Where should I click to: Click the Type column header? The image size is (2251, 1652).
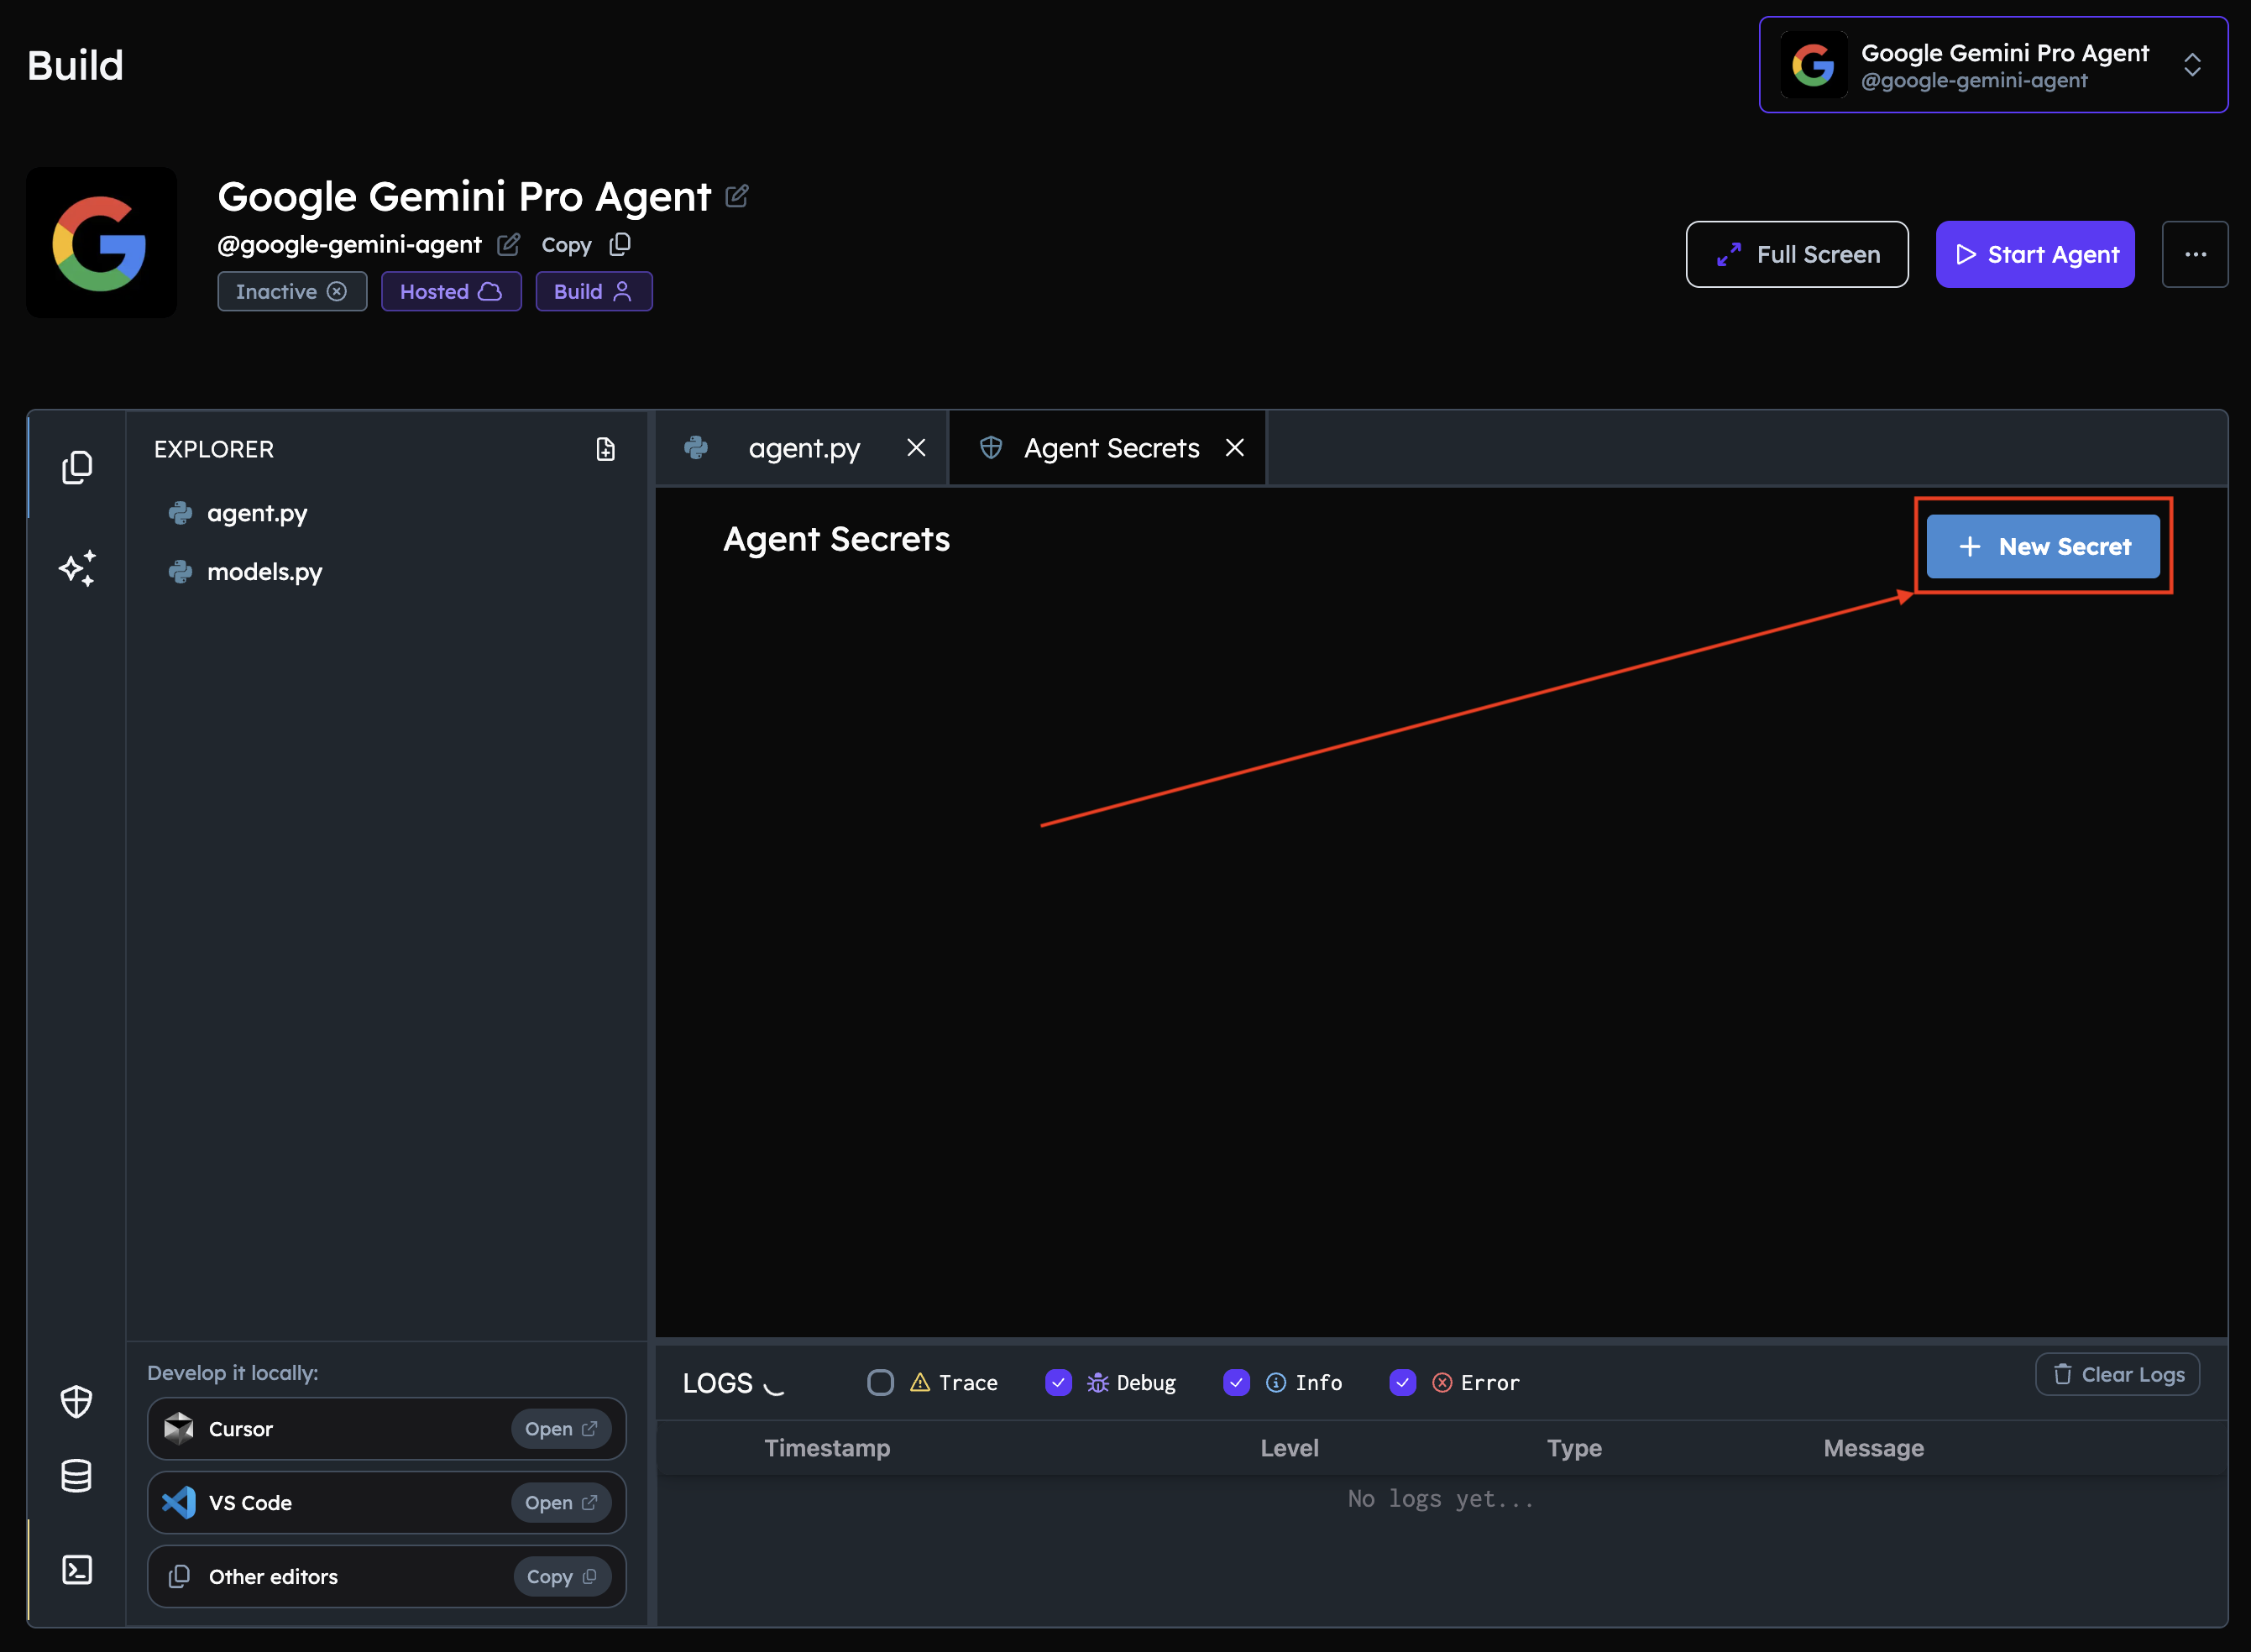pos(1574,1448)
